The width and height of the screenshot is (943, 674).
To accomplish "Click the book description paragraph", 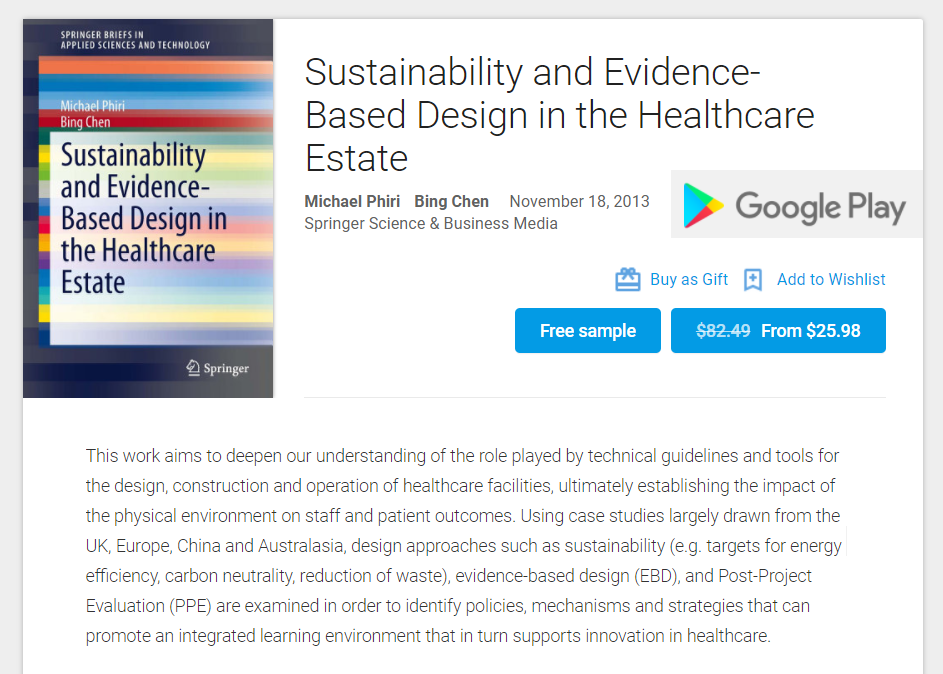I will click(x=463, y=545).
